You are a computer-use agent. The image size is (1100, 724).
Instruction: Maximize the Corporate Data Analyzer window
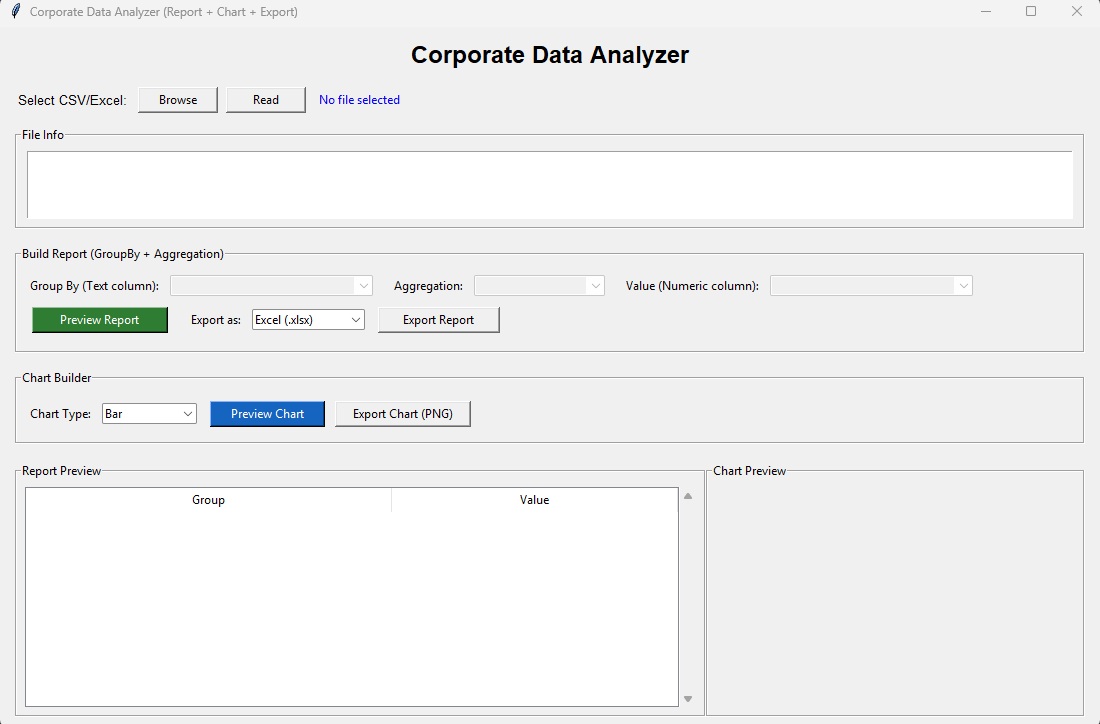1031,11
